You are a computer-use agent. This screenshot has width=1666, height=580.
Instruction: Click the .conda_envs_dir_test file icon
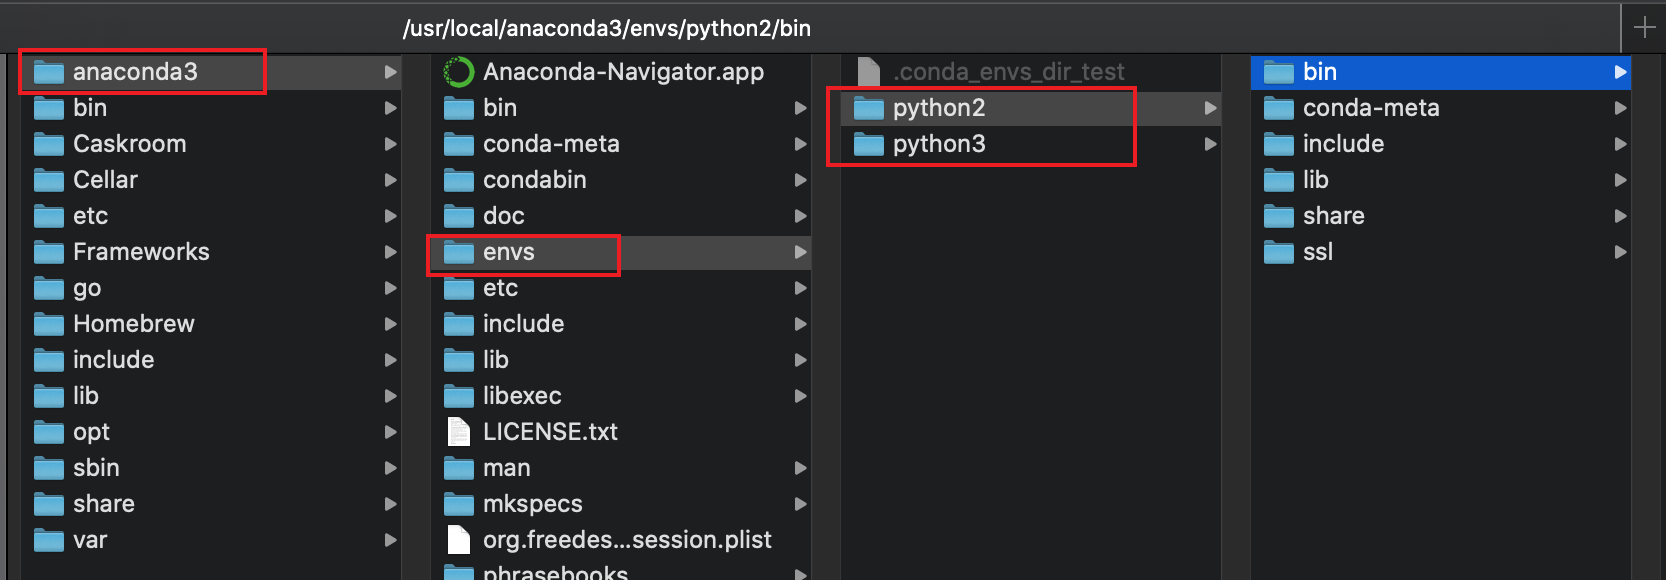pyautogui.click(x=868, y=72)
